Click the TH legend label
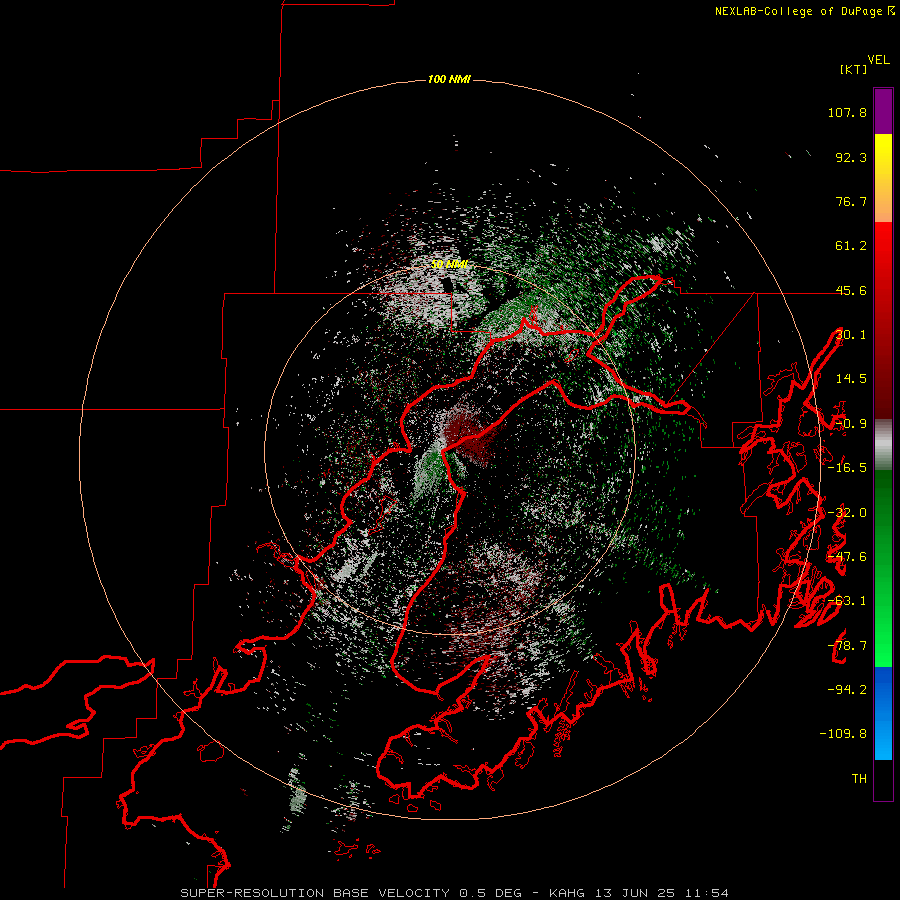Viewport: 900px width, 900px height. (x=859, y=779)
